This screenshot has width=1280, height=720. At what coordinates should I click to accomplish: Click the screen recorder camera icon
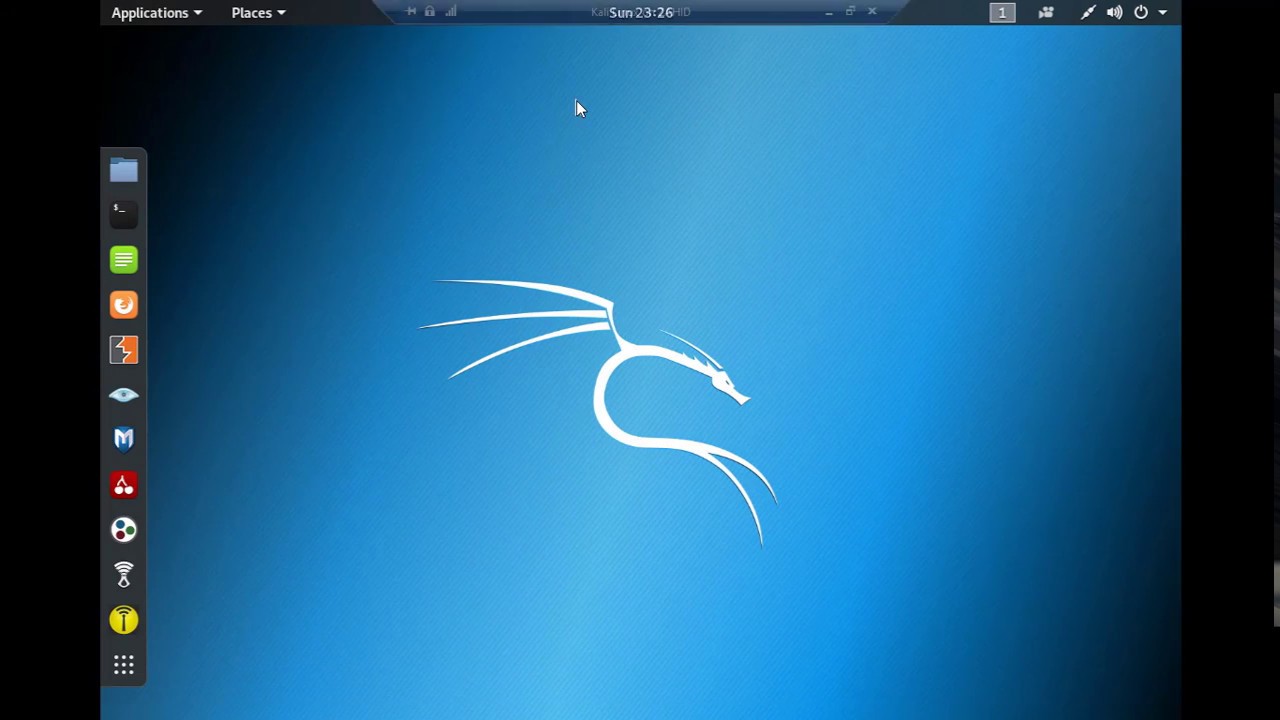(1046, 12)
